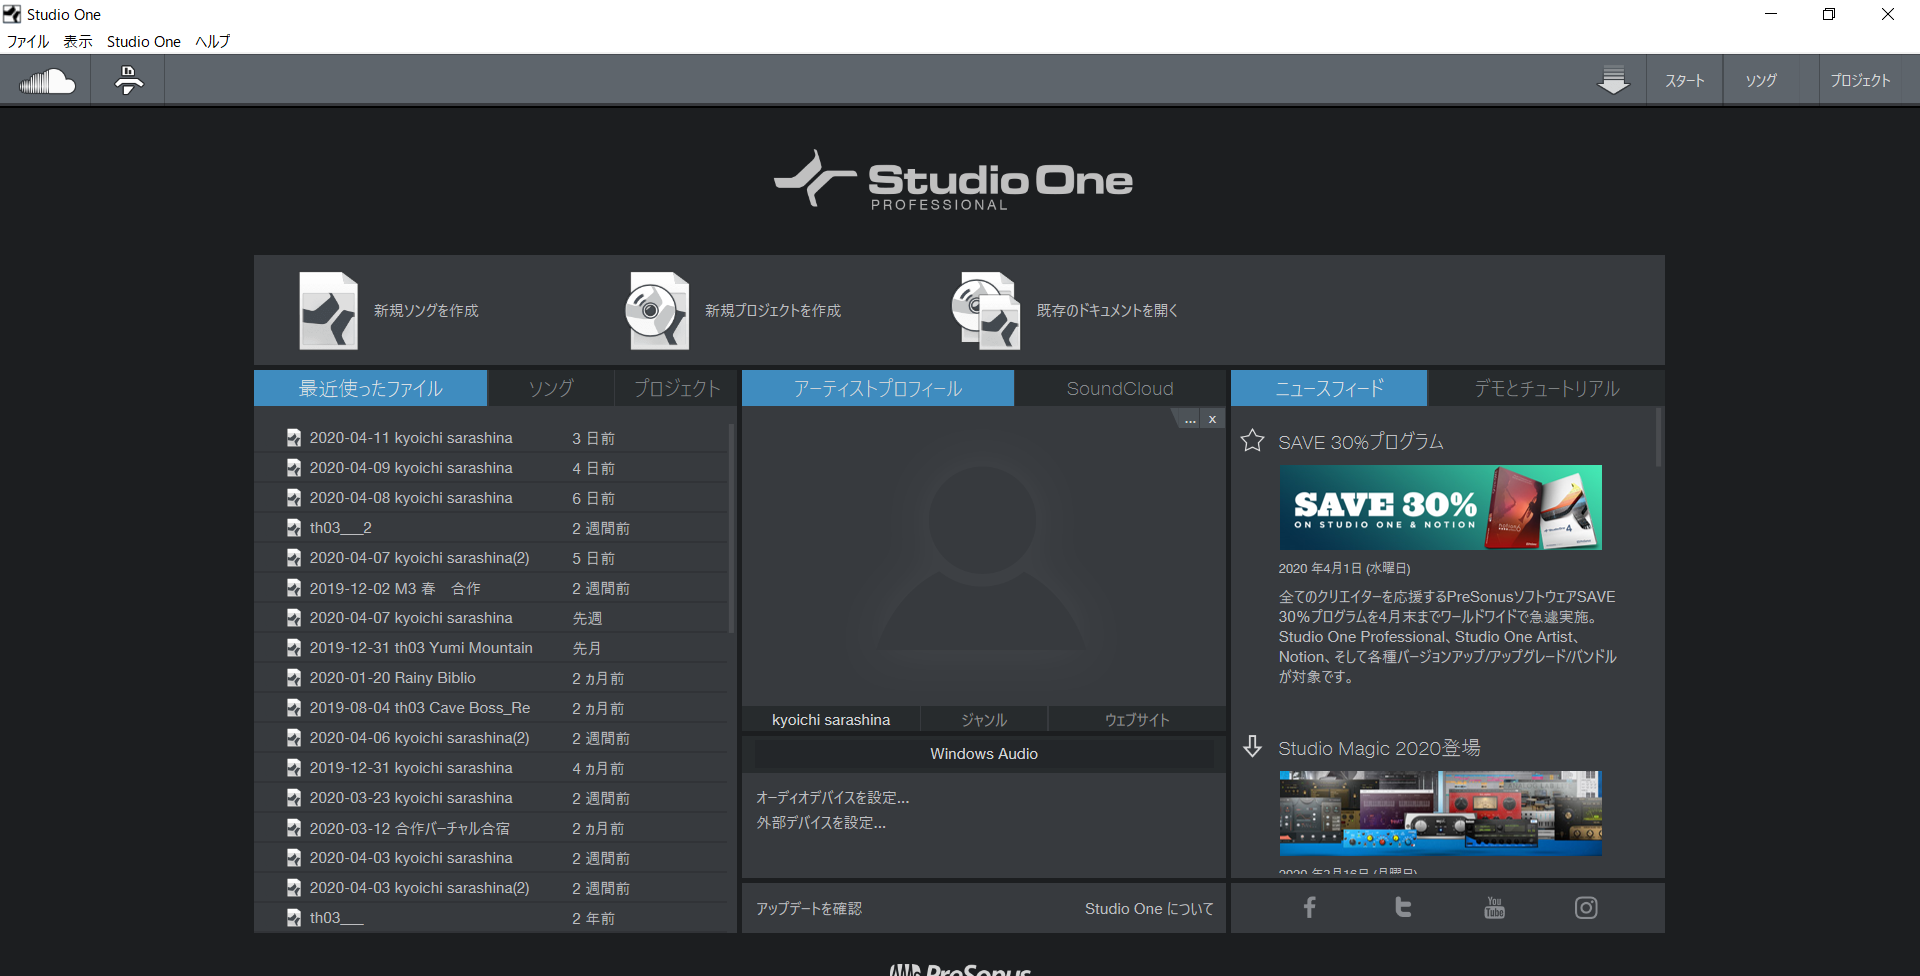This screenshot has height=976, width=1920.
Task: Open the SAVE 30% banner thumbnail
Action: tap(1440, 507)
